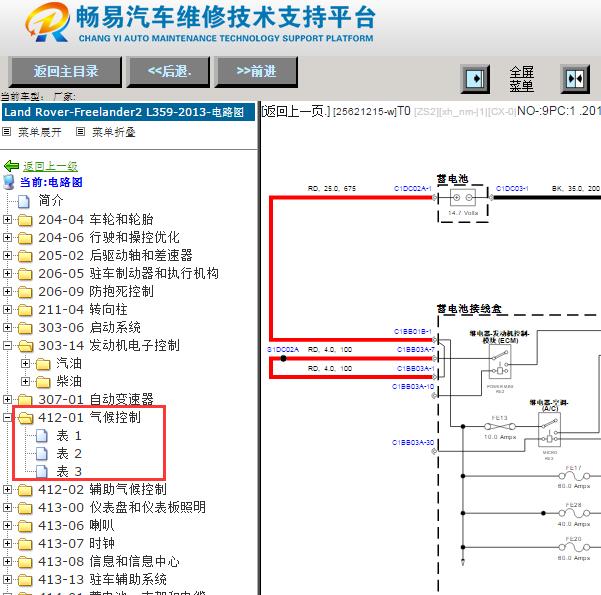Select the 汽油 folder icon
Screen dimensions: 601x595
43,364
